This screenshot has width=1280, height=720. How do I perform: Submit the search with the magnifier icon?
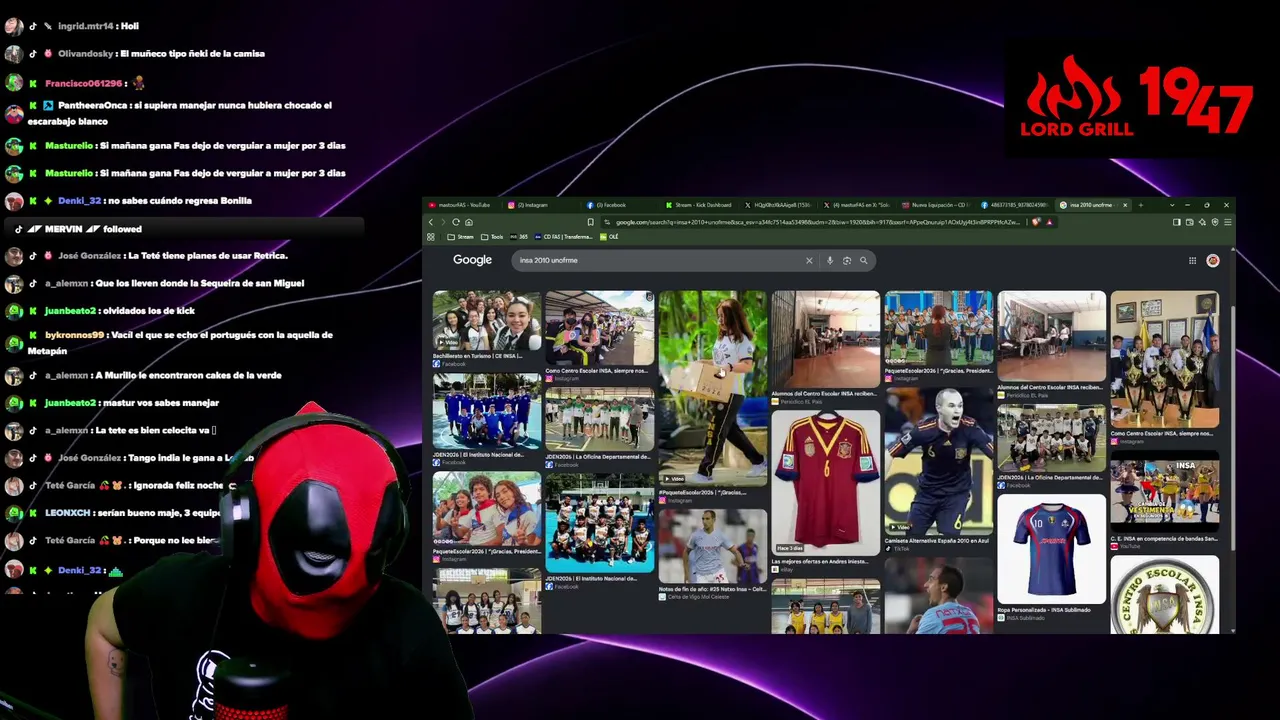(x=864, y=261)
